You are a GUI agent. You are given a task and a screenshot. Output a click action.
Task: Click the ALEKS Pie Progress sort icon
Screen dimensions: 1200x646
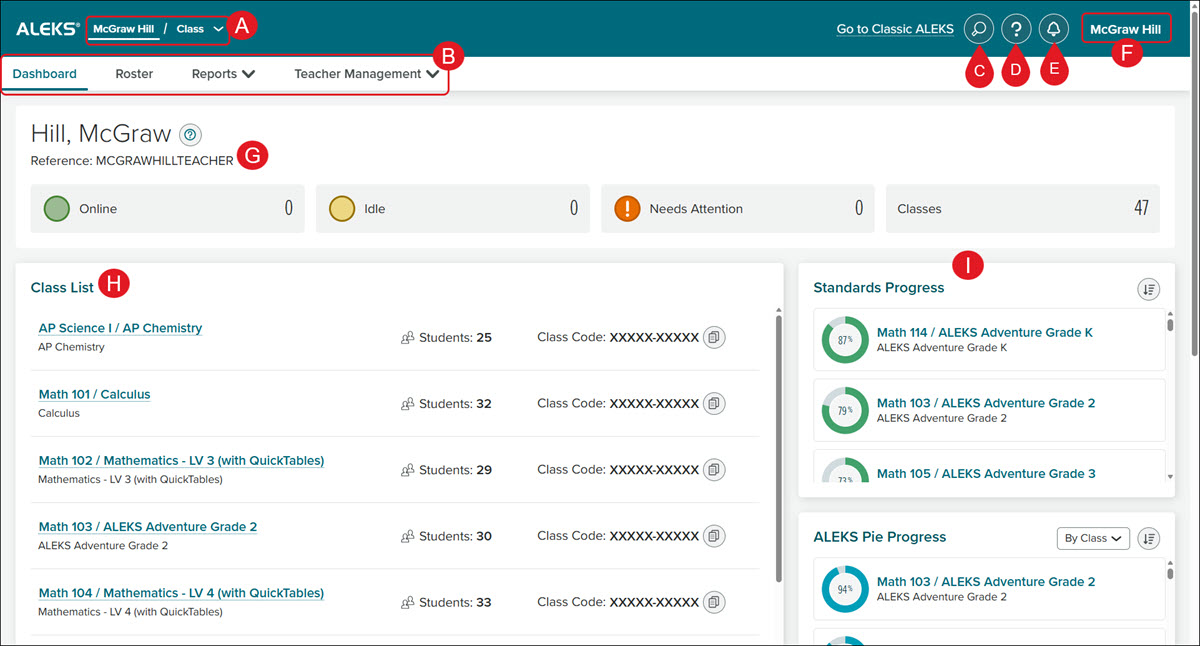pyautogui.click(x=1148, y=538)
